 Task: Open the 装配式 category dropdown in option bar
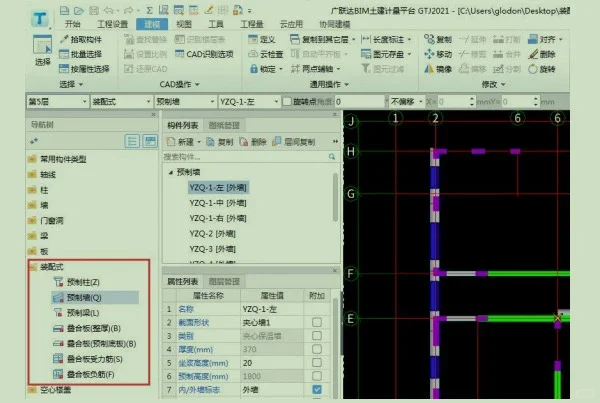pyautogui.click(x=122, y=102)
